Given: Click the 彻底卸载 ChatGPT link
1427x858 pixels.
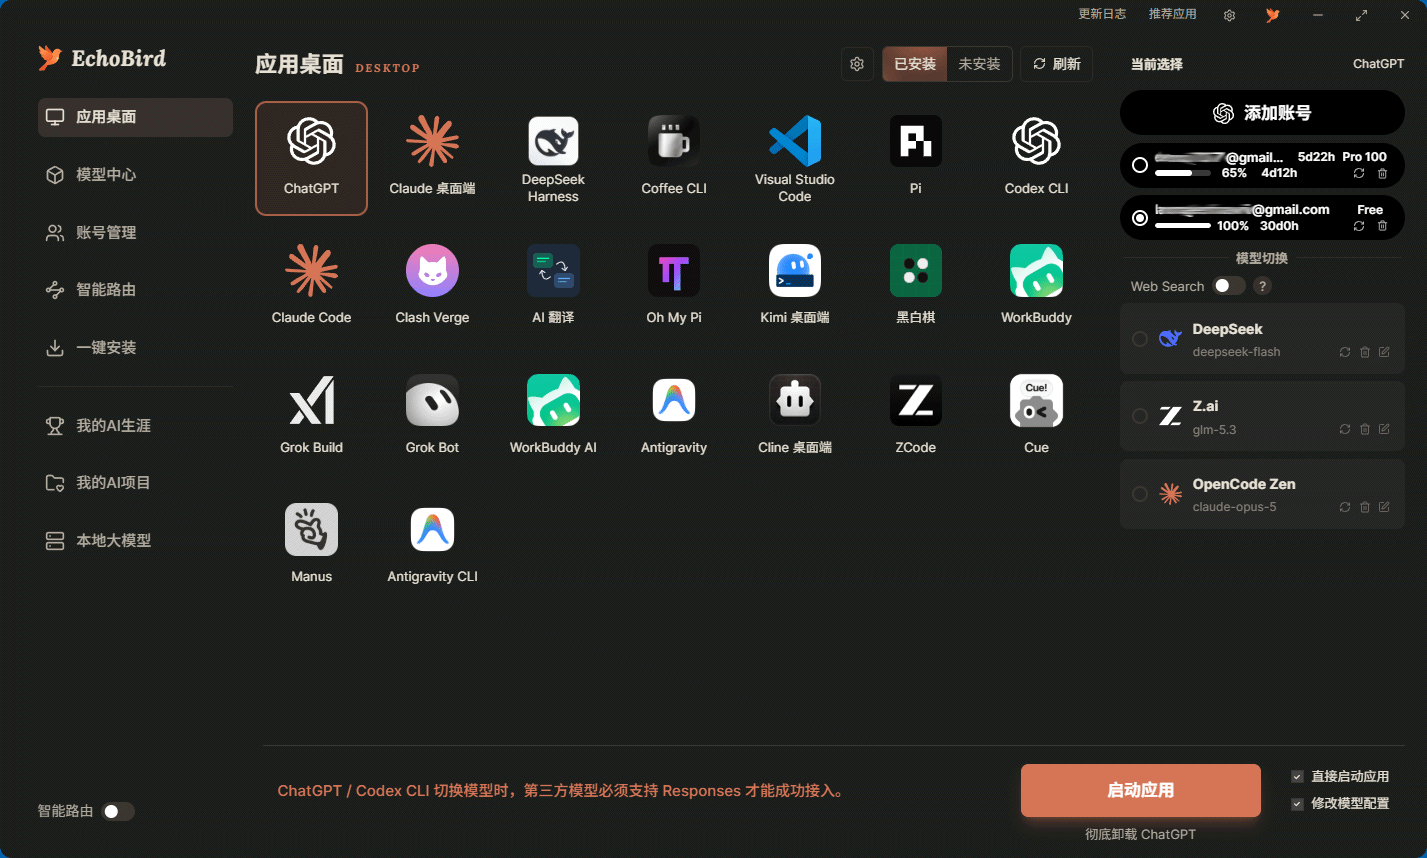Looking at the screenshot, I should tap(1140, 834).
